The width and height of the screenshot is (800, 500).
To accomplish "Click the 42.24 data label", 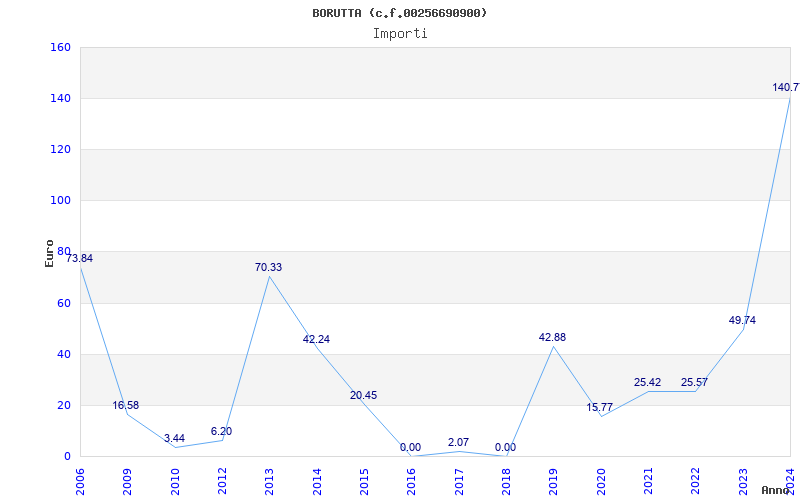I will click(316, 339).
